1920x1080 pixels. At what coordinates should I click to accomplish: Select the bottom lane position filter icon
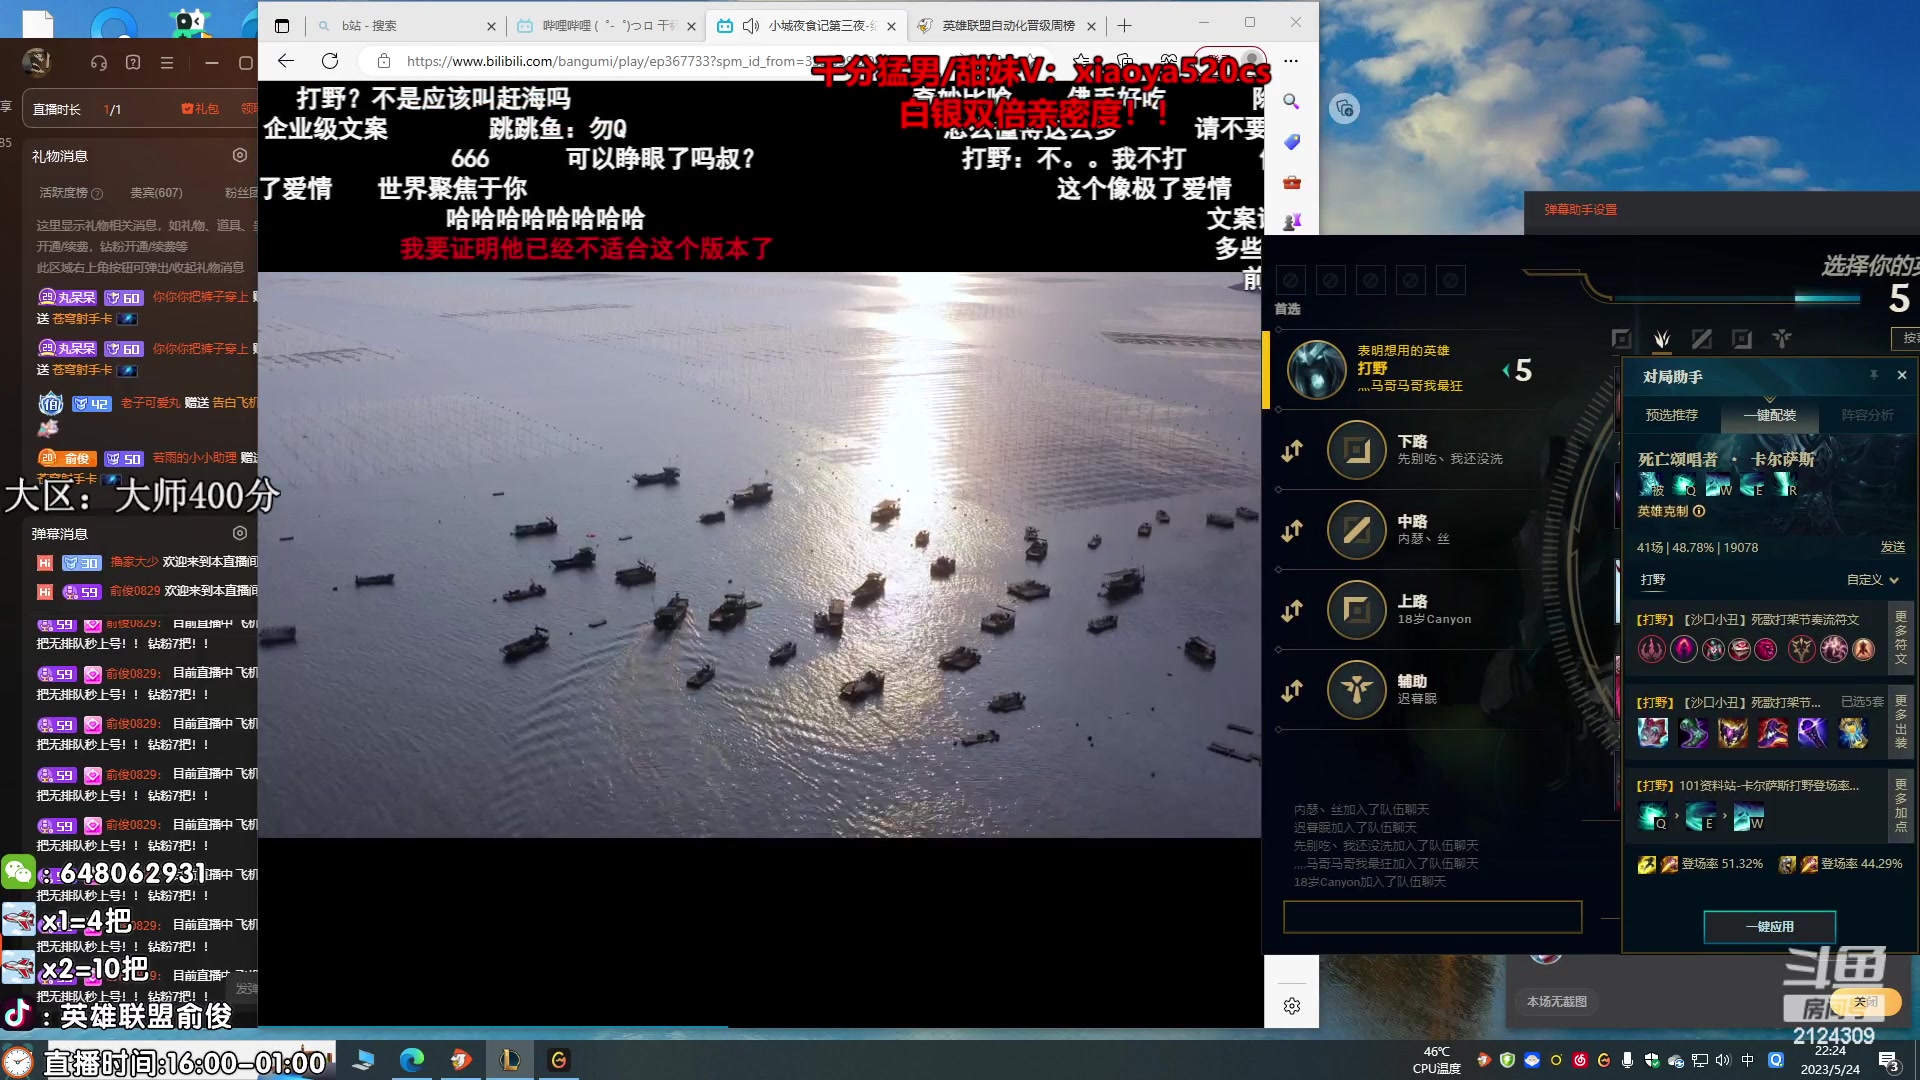(1741, 339)
